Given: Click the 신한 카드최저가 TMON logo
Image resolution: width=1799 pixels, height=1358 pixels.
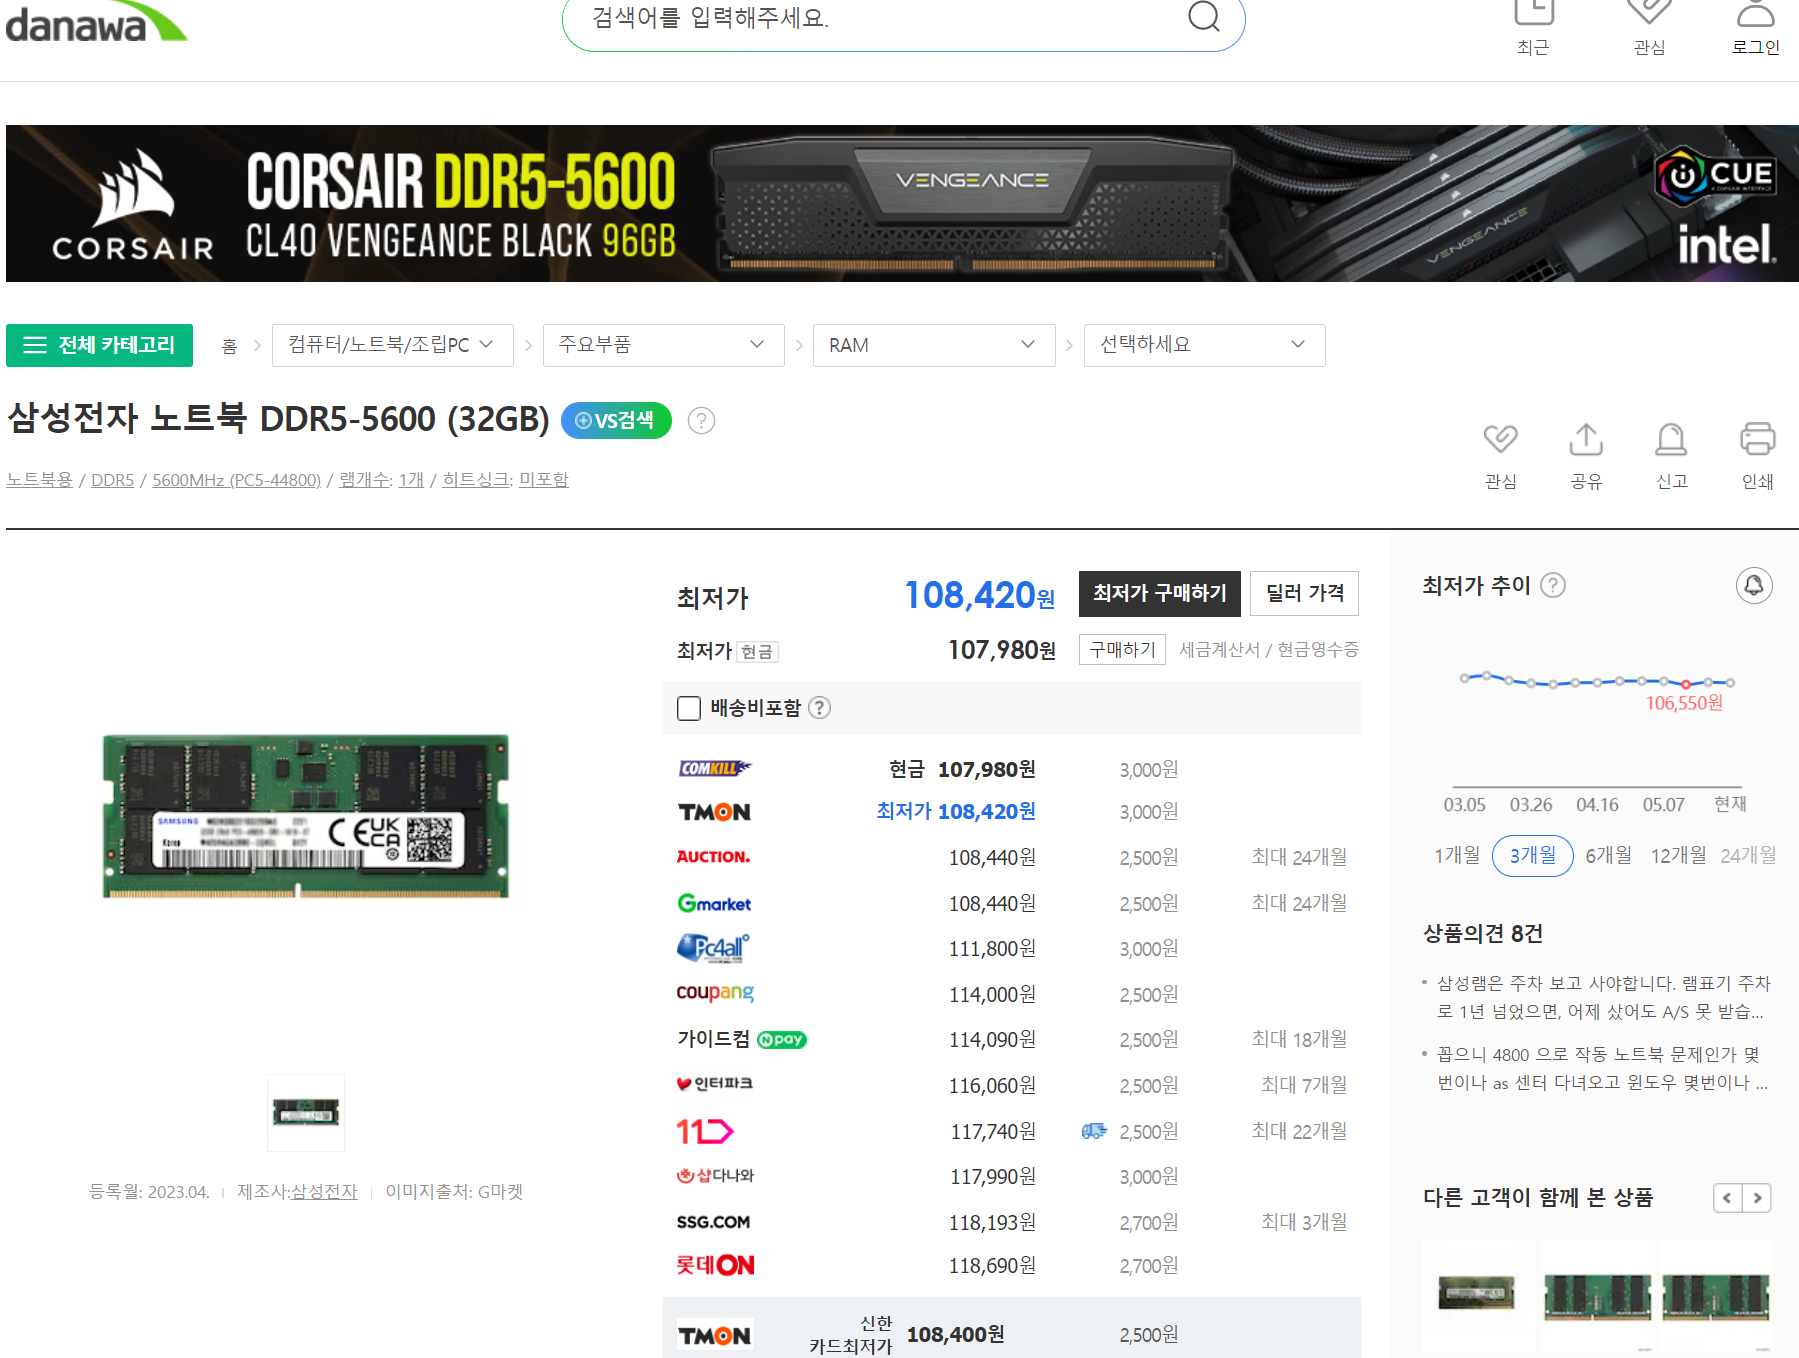Looking at the screenshot, I should pyautogui.click(x=714, y=1335).
